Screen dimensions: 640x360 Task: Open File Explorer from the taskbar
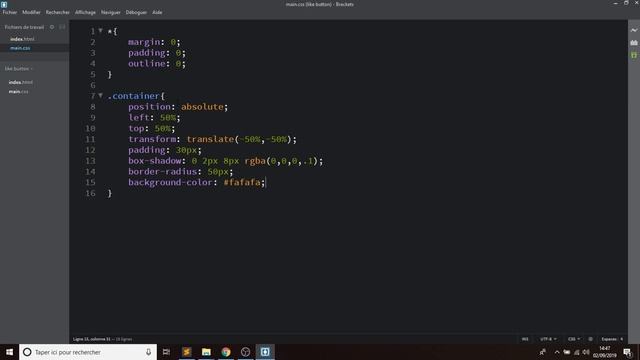click(x=206, y=352)
